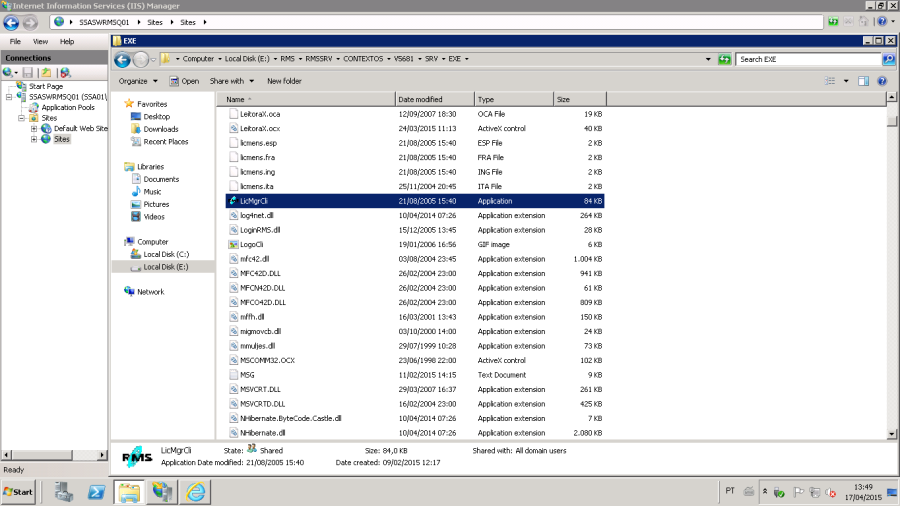Select the log4net.dll file row
This screenshot has height=506, width=900.
tap(415, 216)
